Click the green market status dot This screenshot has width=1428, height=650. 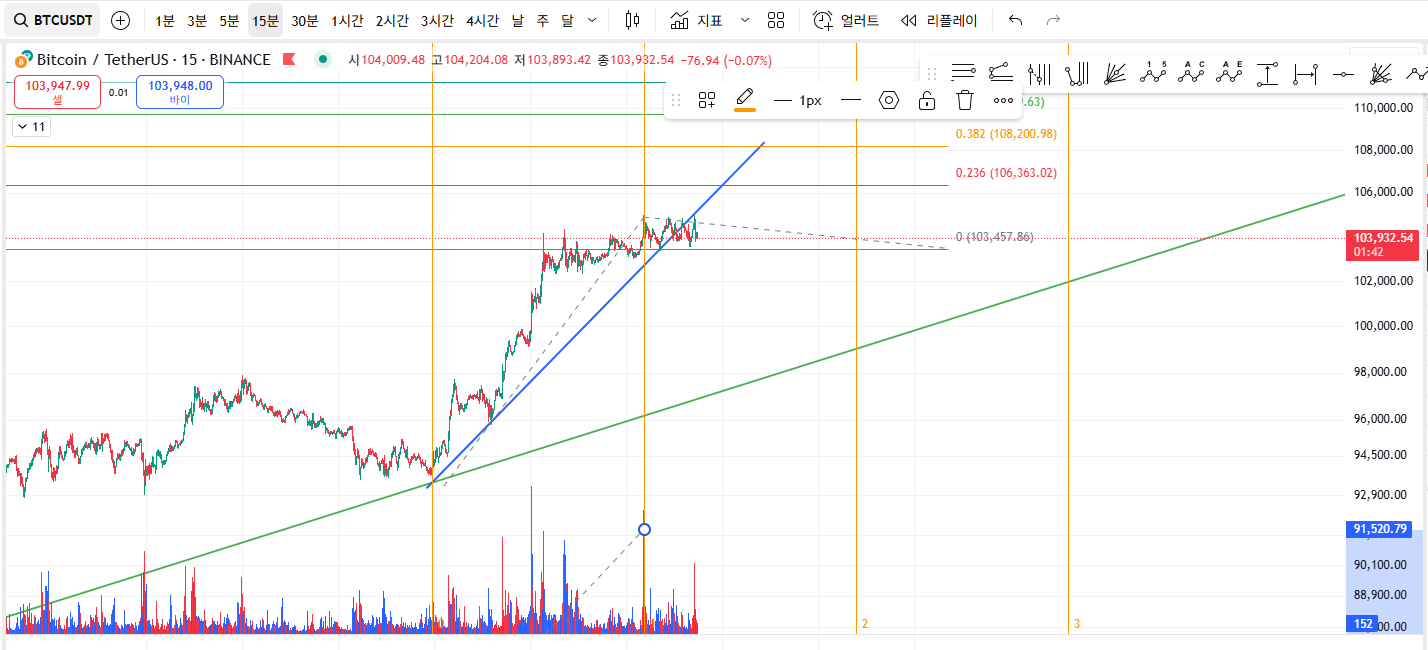(322, 60)
